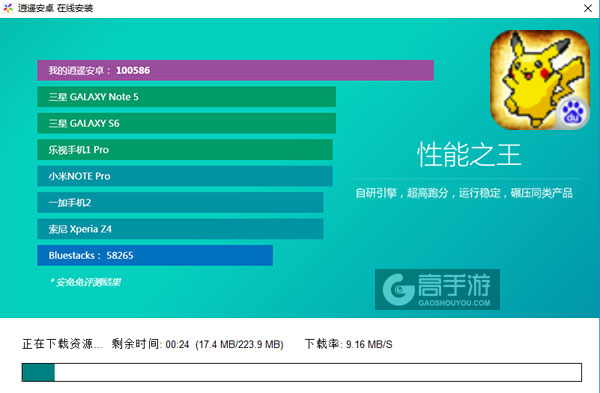Click the 下载率 9.16 MB/S readout
600x393 pixels.
click(349, 344)
